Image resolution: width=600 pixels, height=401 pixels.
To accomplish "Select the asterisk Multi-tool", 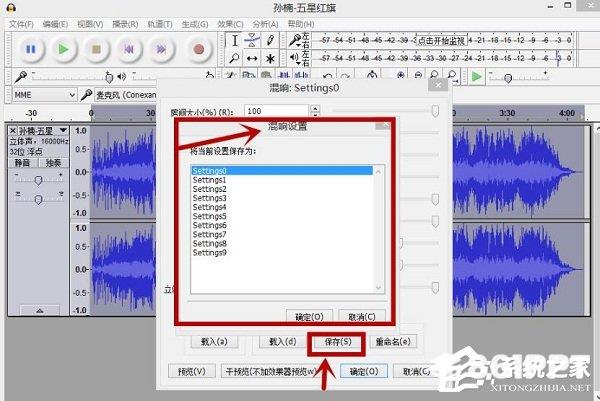I will pos(270,58).
